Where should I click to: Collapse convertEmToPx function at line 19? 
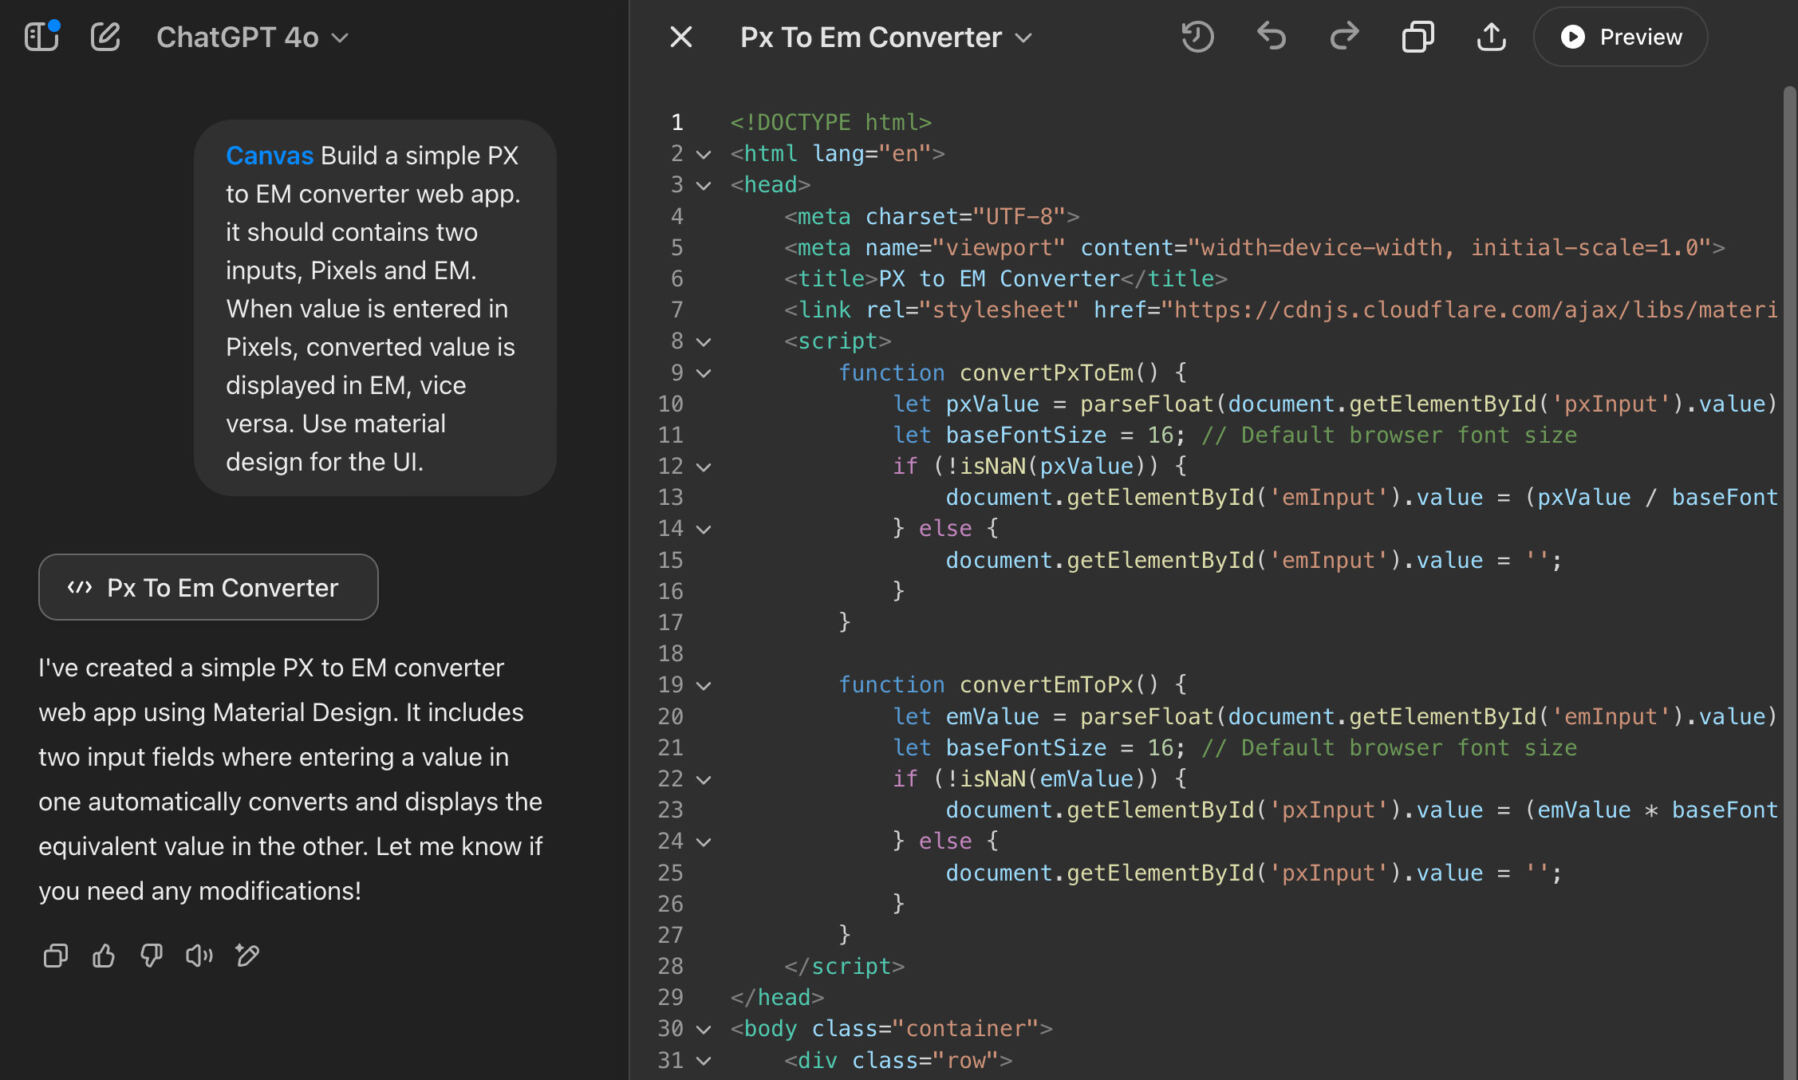tap(704, 686)
